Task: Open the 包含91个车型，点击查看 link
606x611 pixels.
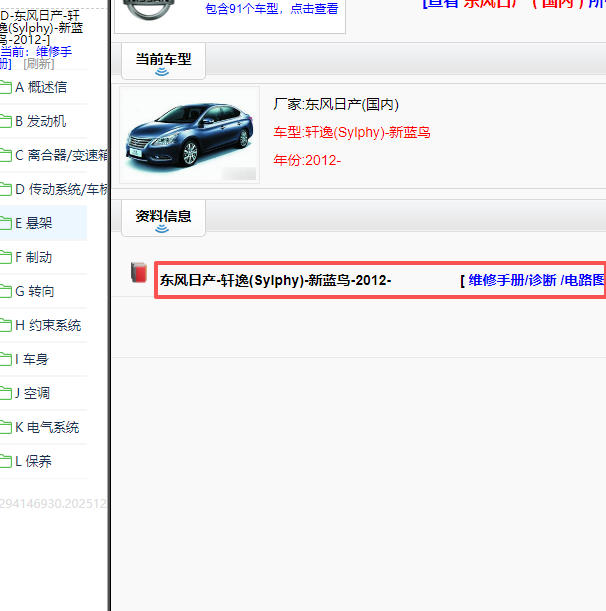Action: point(272,9)
